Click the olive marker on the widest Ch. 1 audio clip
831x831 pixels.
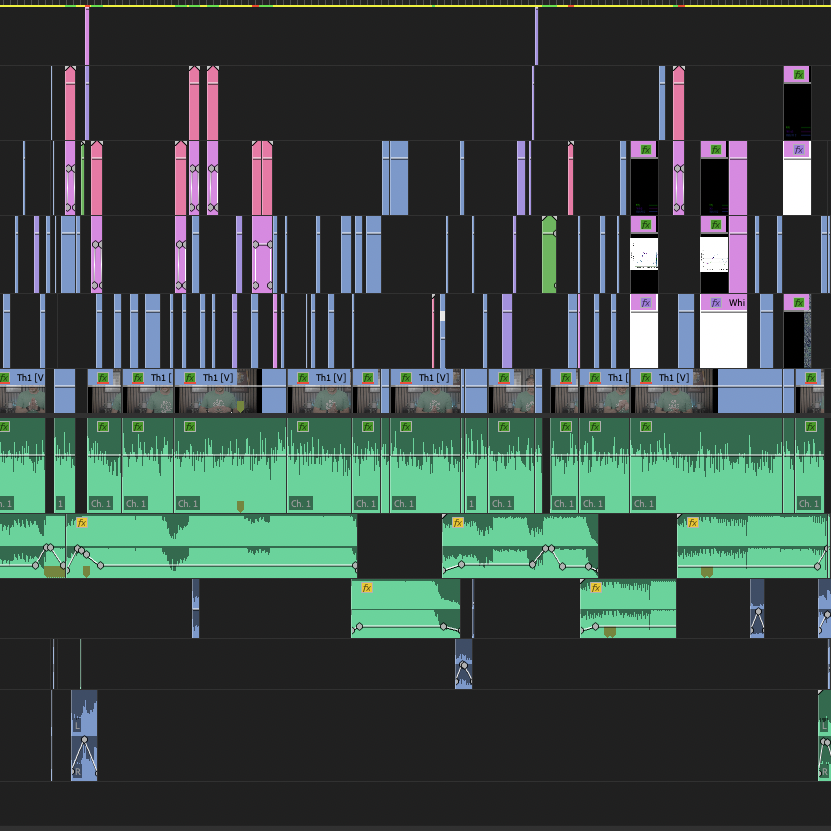tap(240, 506)
